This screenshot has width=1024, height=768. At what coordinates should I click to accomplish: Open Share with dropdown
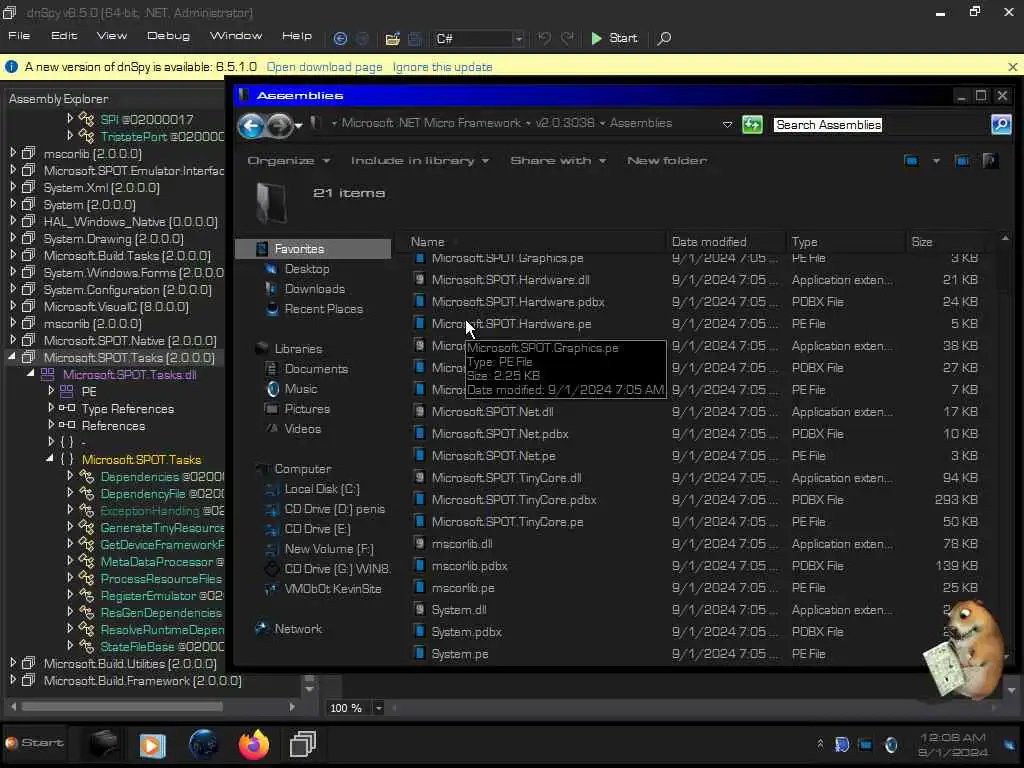[558, 161]
